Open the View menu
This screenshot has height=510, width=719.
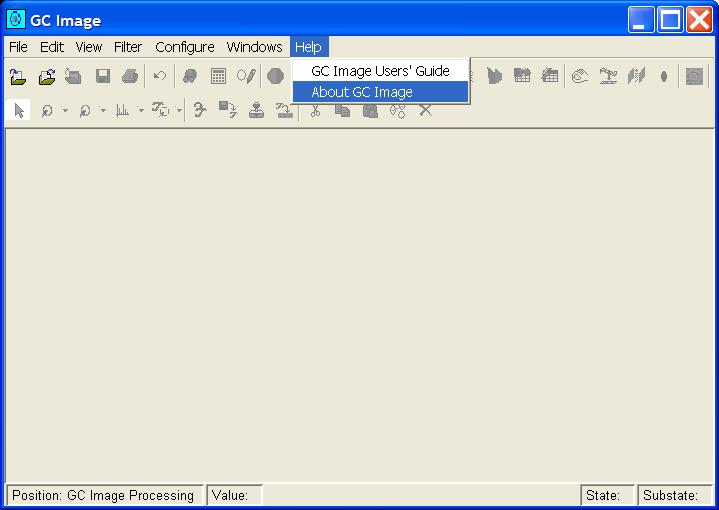pyautogui.click(x=88, y=47)
